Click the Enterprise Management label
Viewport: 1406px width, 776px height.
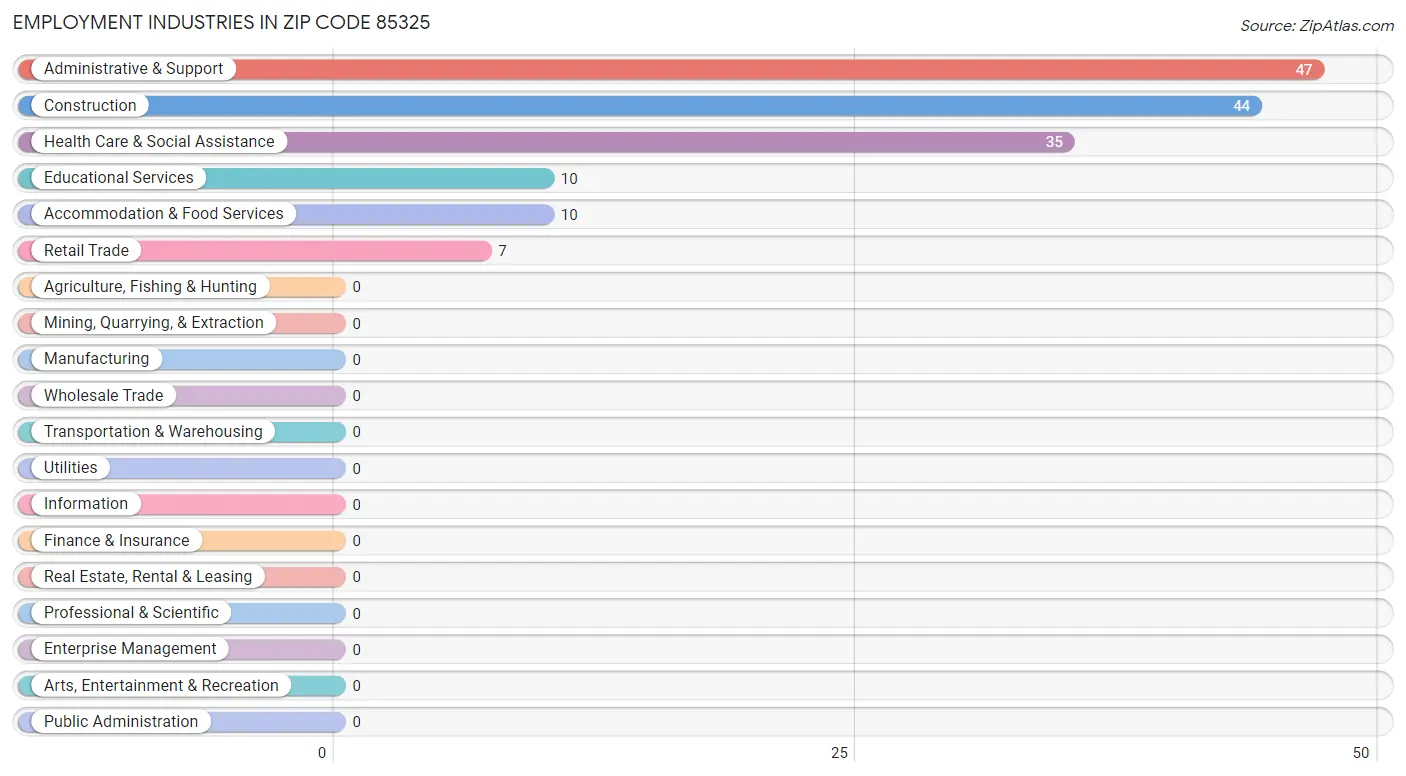point(130,648)
